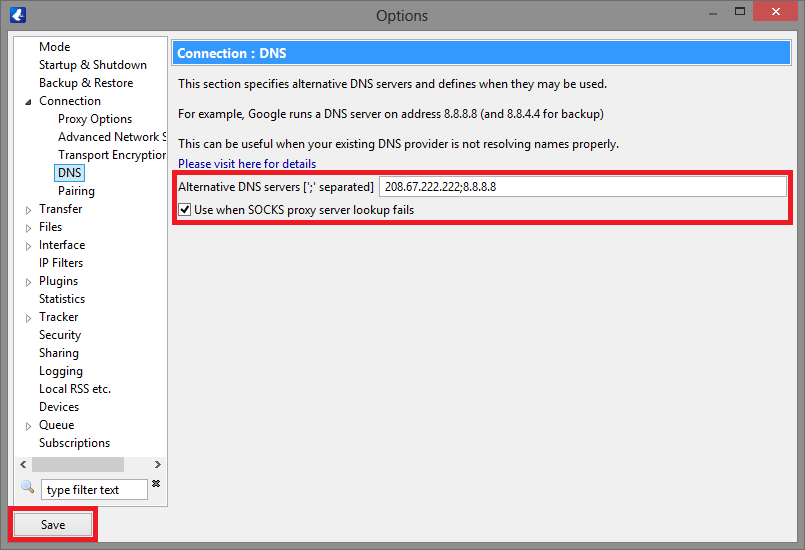Expand the Plugins section arrow
The image size is (805, 550).
[x=28, y=281]
